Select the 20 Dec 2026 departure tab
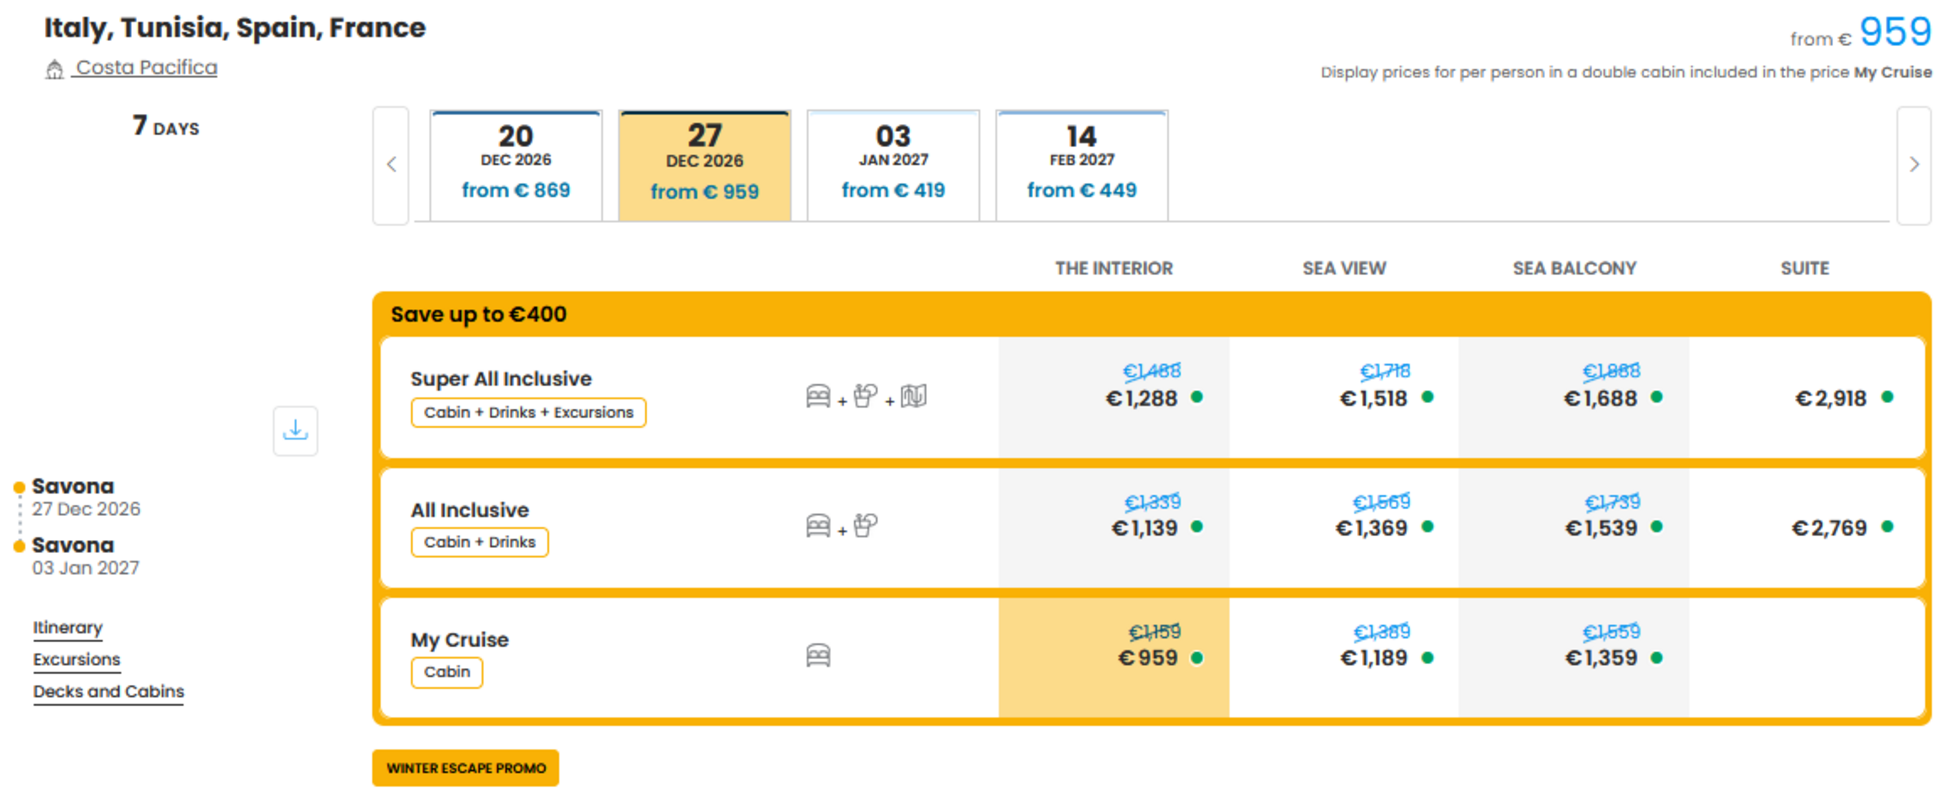This screenshot has height=800, width=1942. [516, 165]
